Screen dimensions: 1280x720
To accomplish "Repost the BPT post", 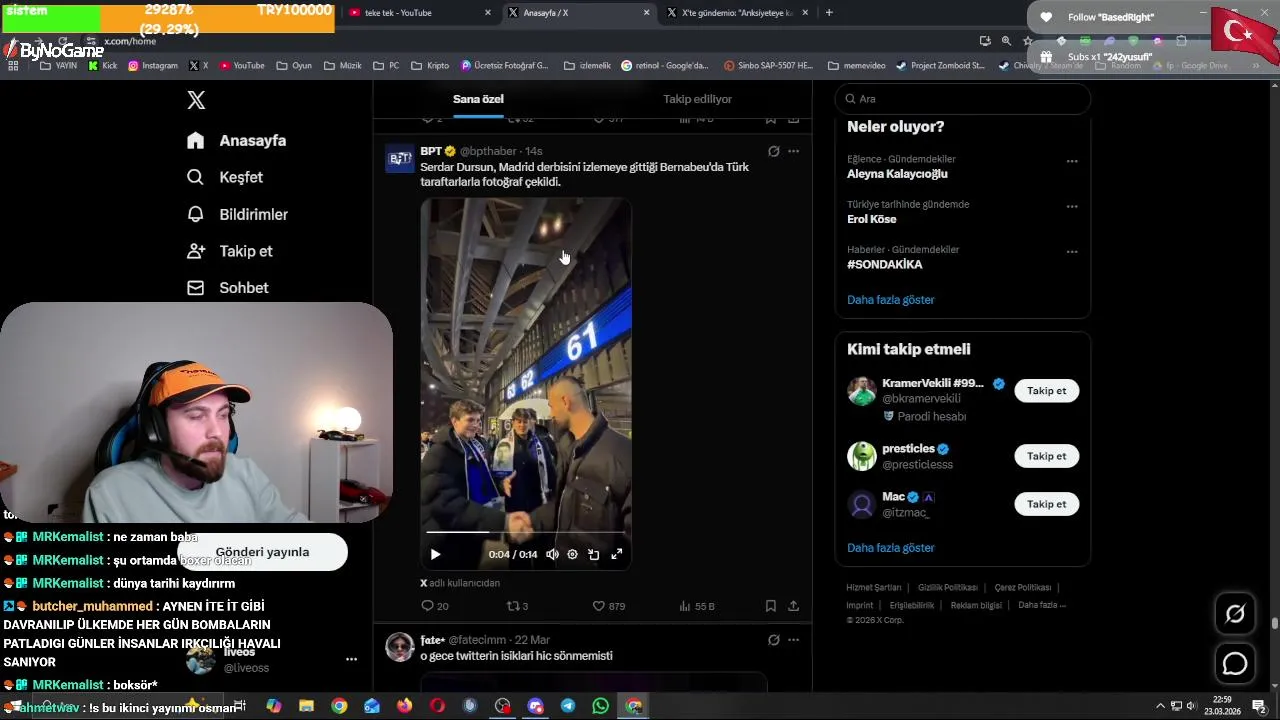I will tap(518, 606).
